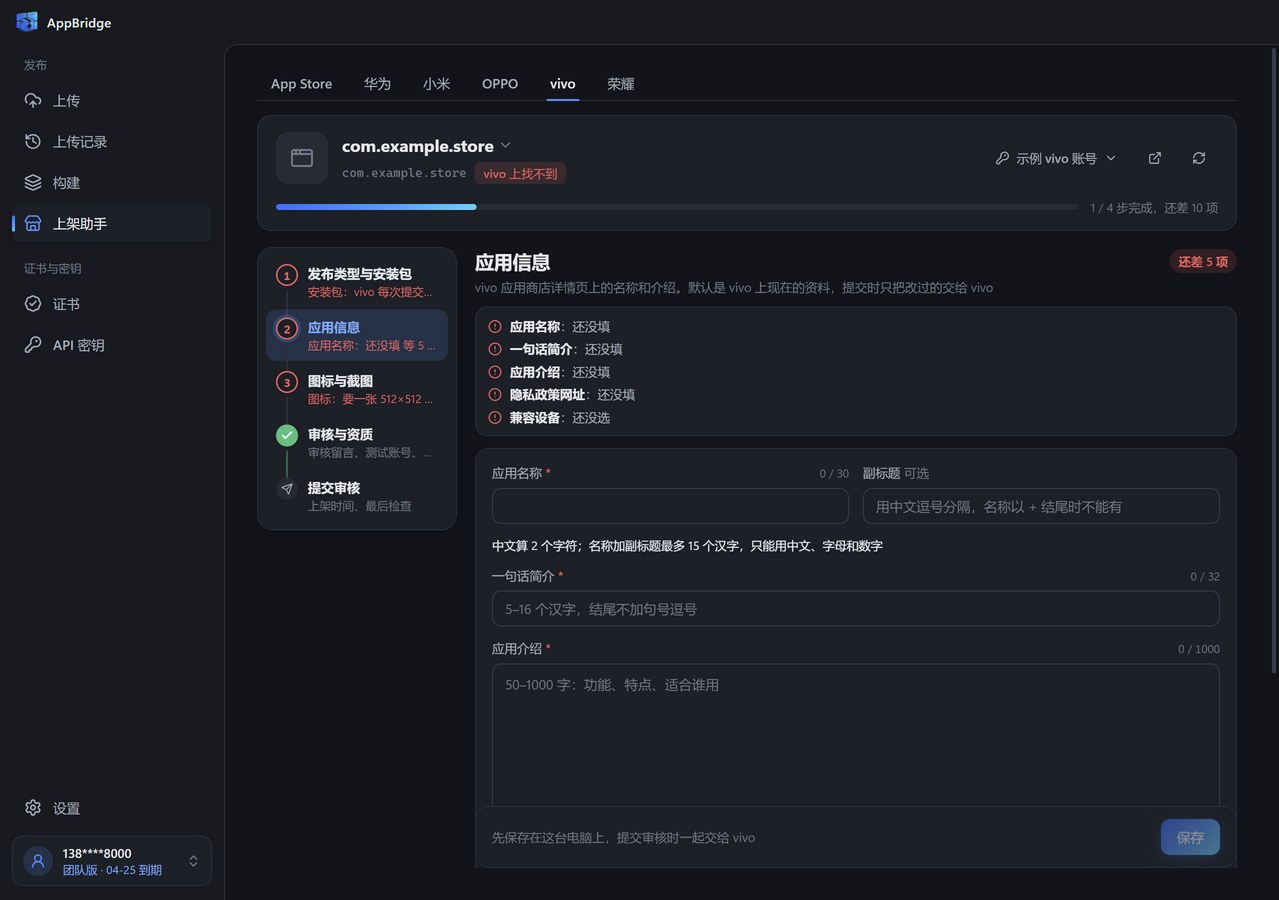Viewport: 1279px width, 900px height.
Task: Open step 3 图标与截图
Action: (x=357, y=389)
